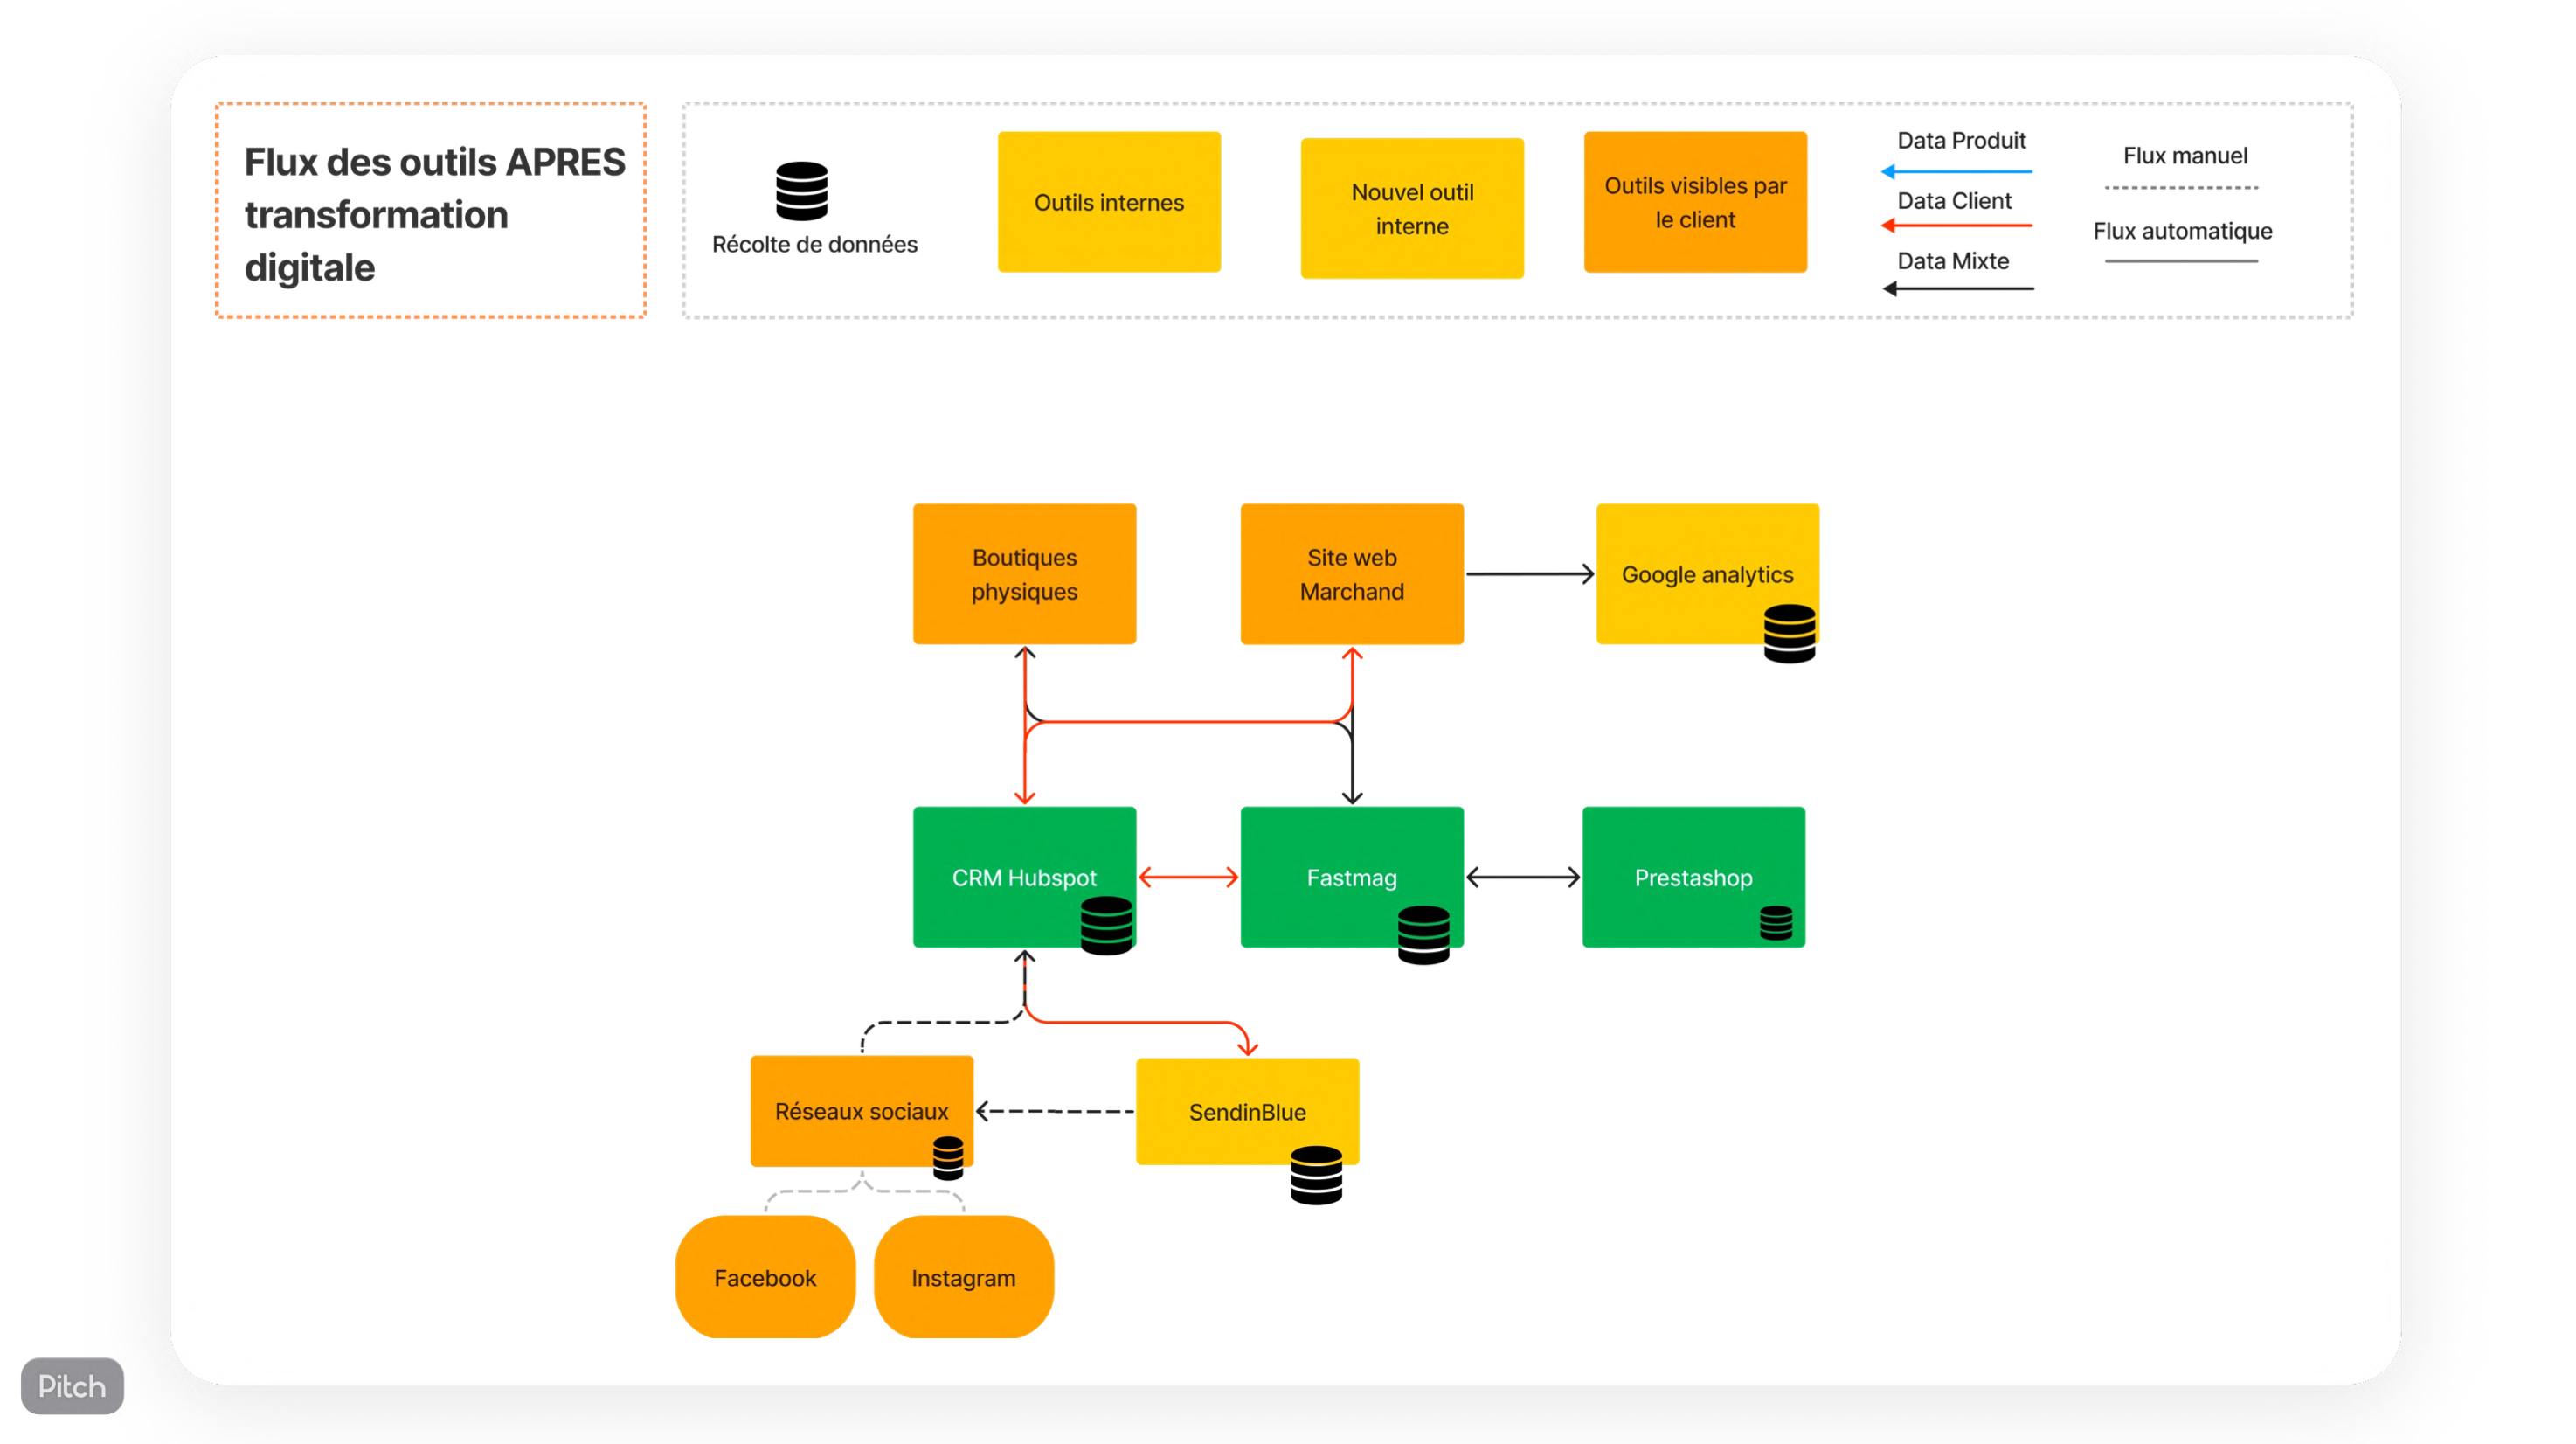The width and height of the screenshot is (2576, 1444).
Task: Click the dashed arrow from SendinBlue to Réseaux sociaux
Action: (x=1054, y=1111)
